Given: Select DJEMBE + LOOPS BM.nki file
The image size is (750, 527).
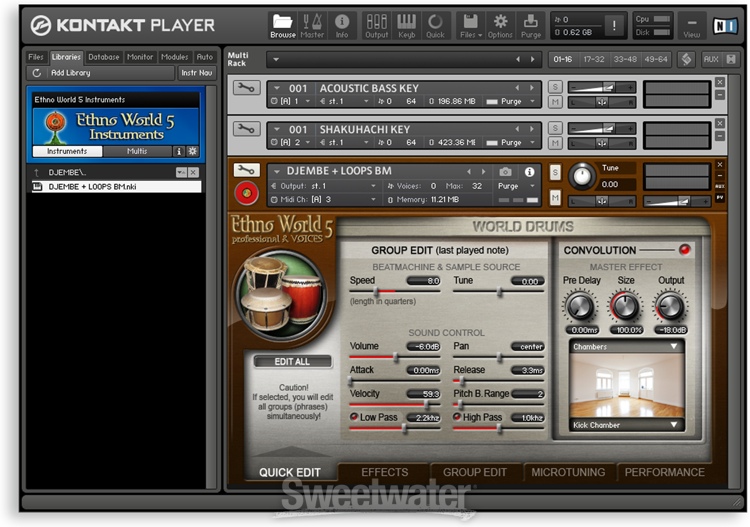Looking at the screenshot, I should [x=117, y=187].
